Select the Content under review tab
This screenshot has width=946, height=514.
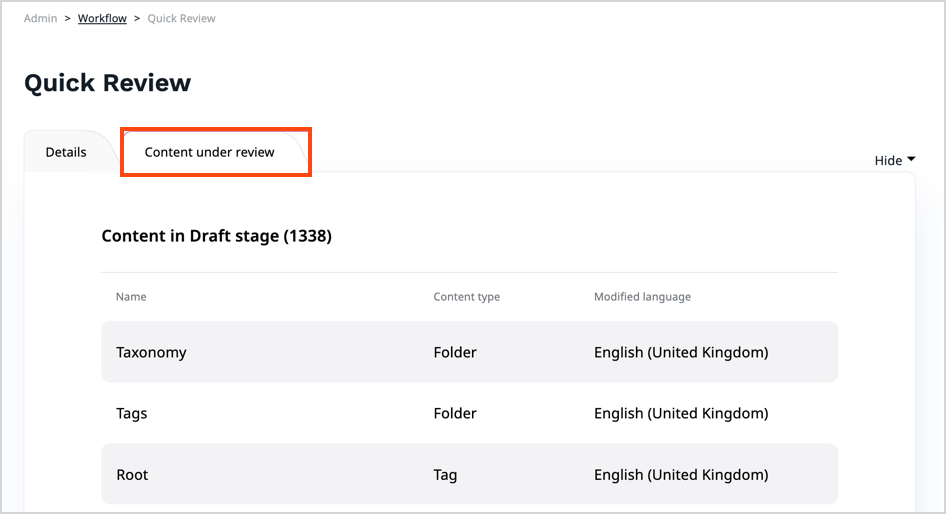coord(210,152)
